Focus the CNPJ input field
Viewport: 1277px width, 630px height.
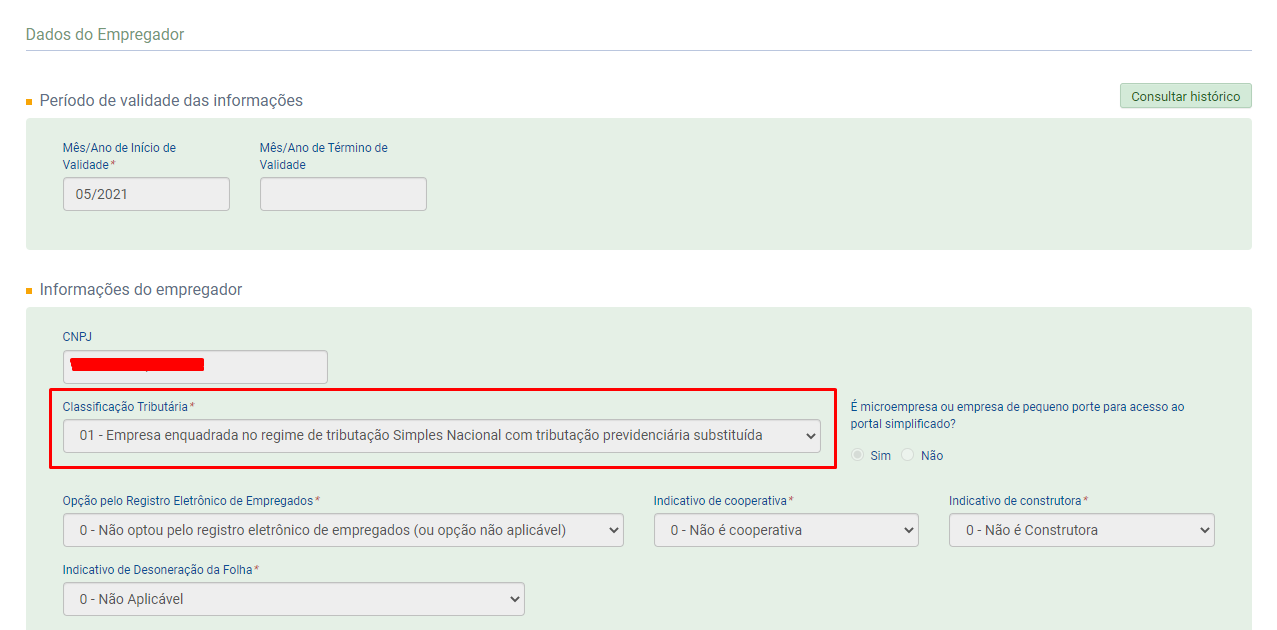[195, 366]
